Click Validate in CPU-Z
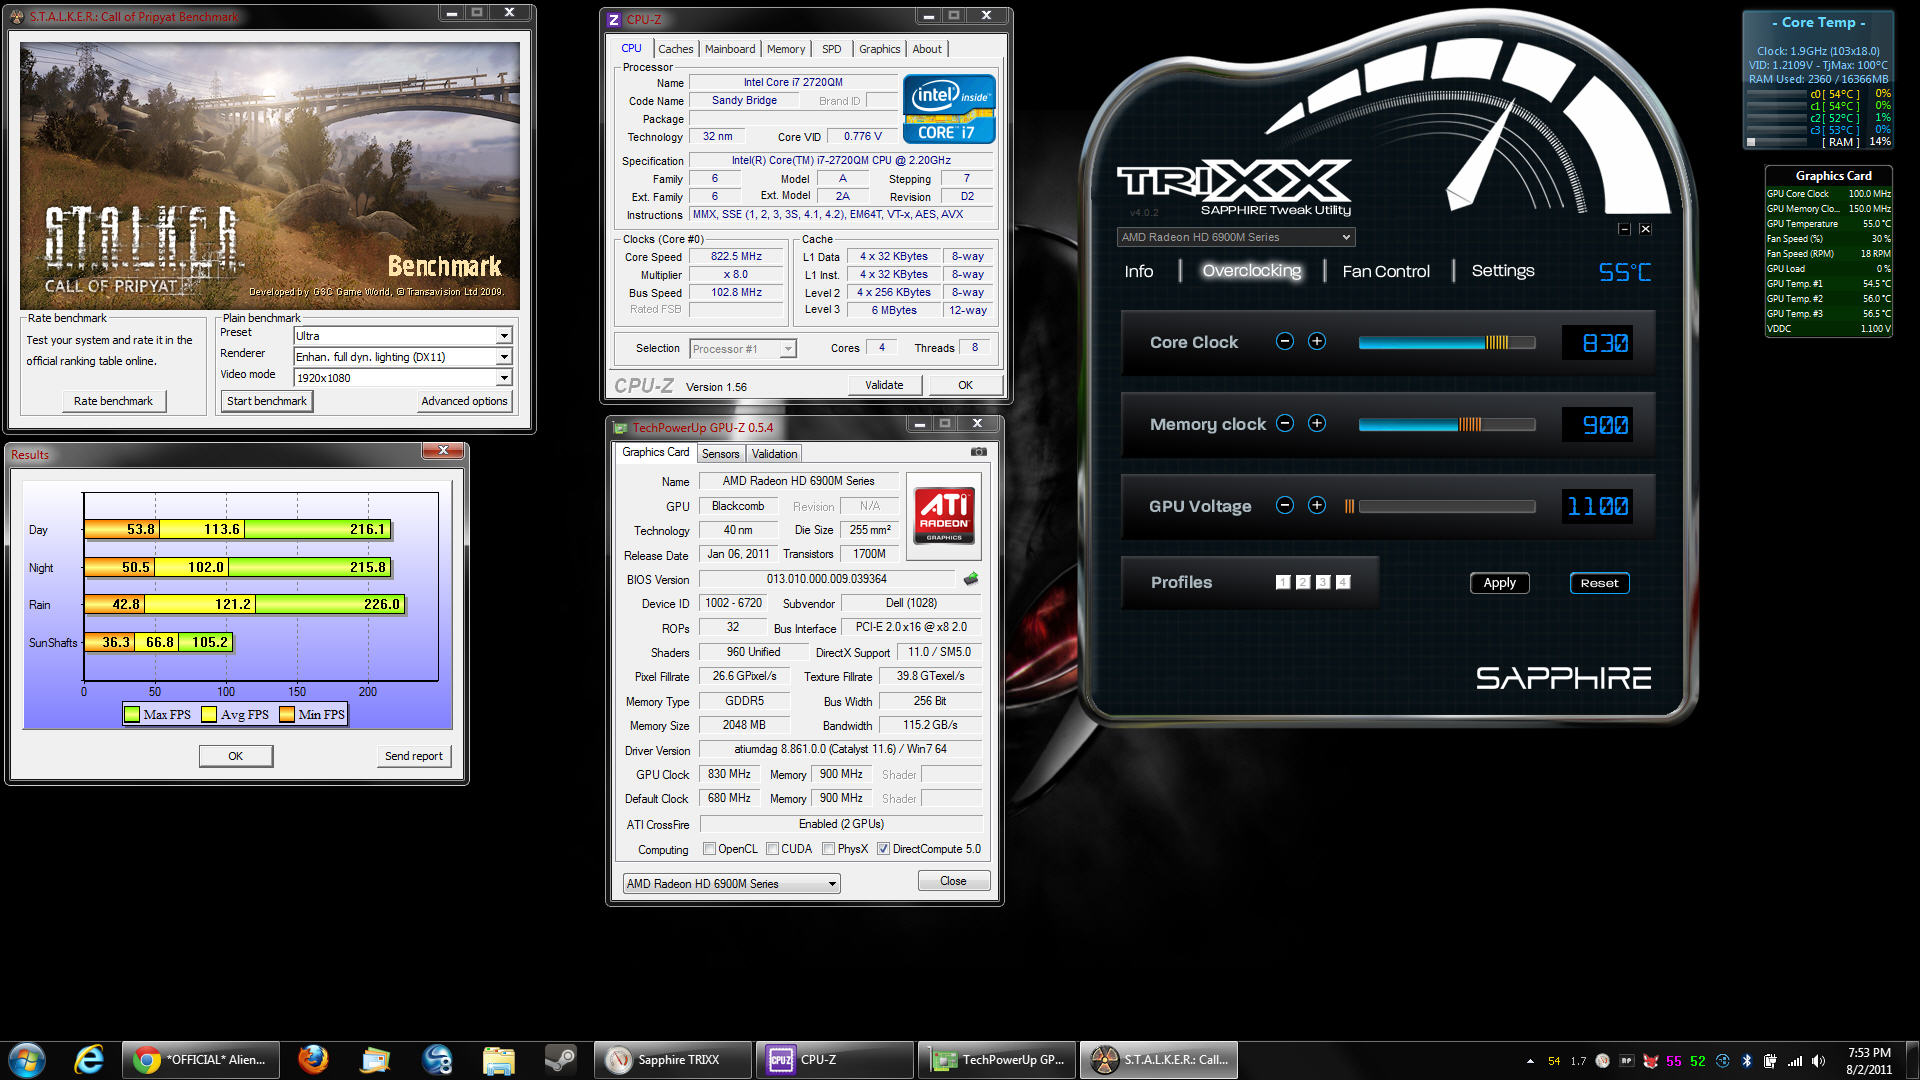1920x1080 pixels. tap(884, 385)
